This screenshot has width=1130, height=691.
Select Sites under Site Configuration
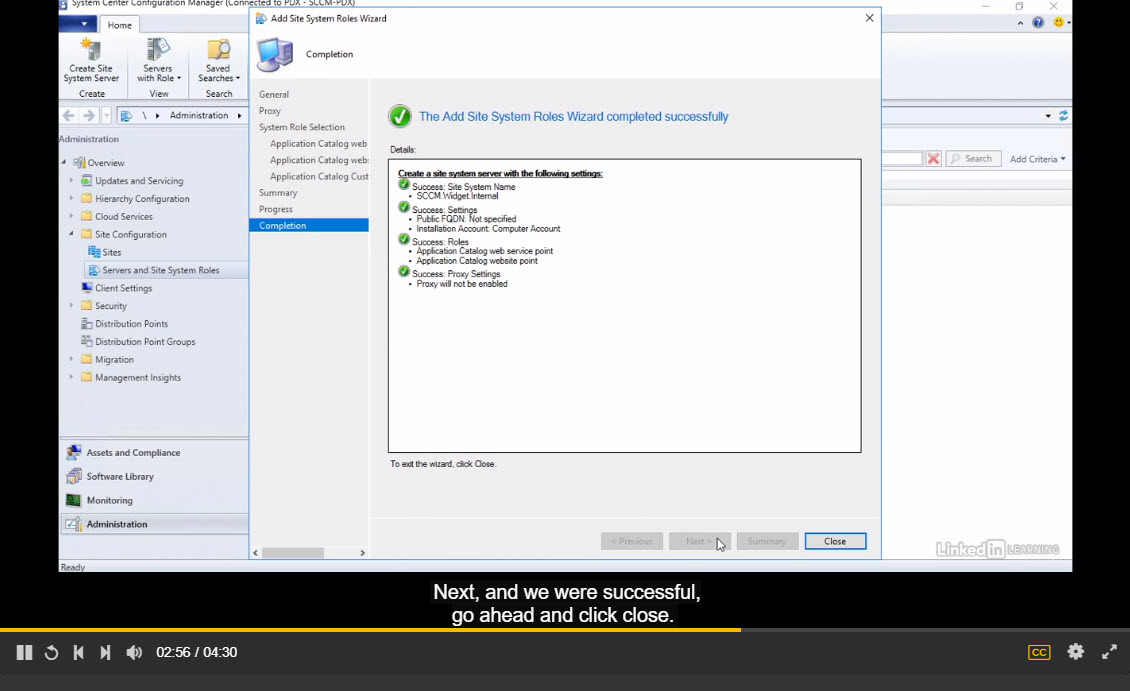point(112,252)
